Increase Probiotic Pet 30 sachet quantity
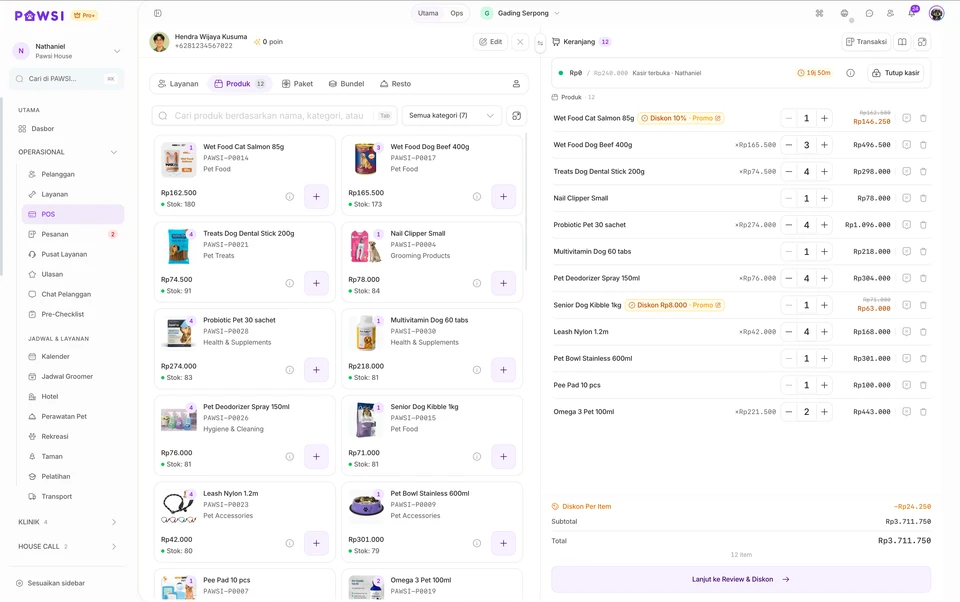This screenshot has height=602, width=960. pos(825,225)
